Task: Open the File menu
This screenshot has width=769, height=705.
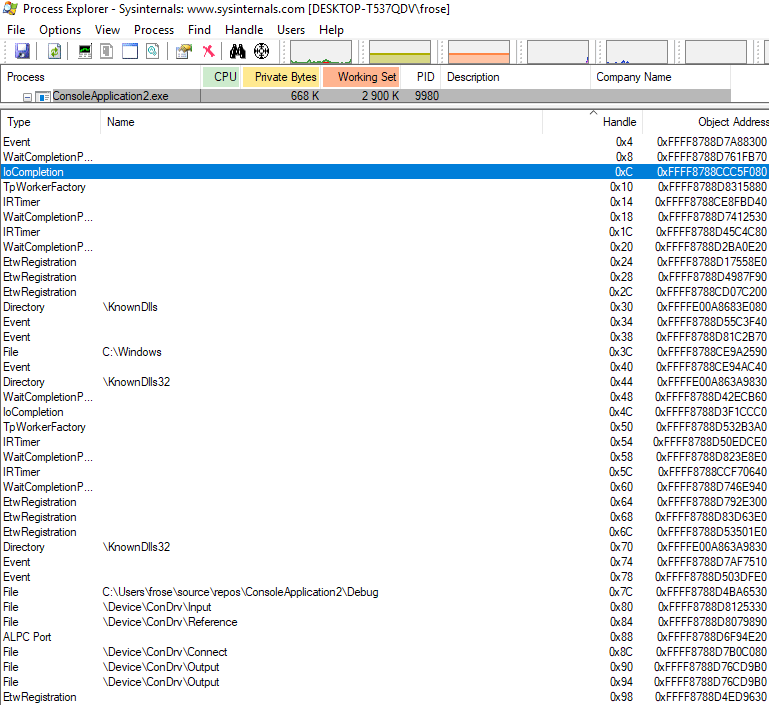Action: pos(16,30)
